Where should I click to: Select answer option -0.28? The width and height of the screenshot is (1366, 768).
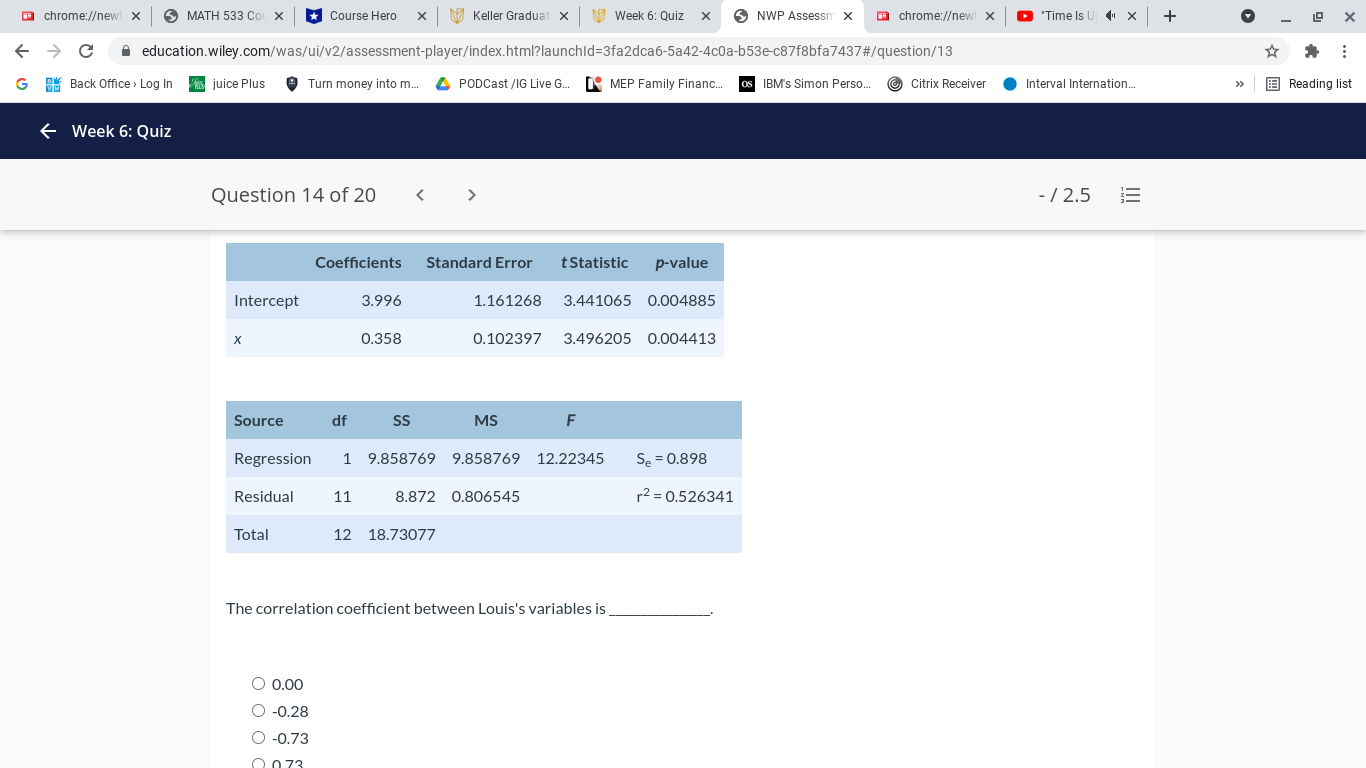[258, 711]
